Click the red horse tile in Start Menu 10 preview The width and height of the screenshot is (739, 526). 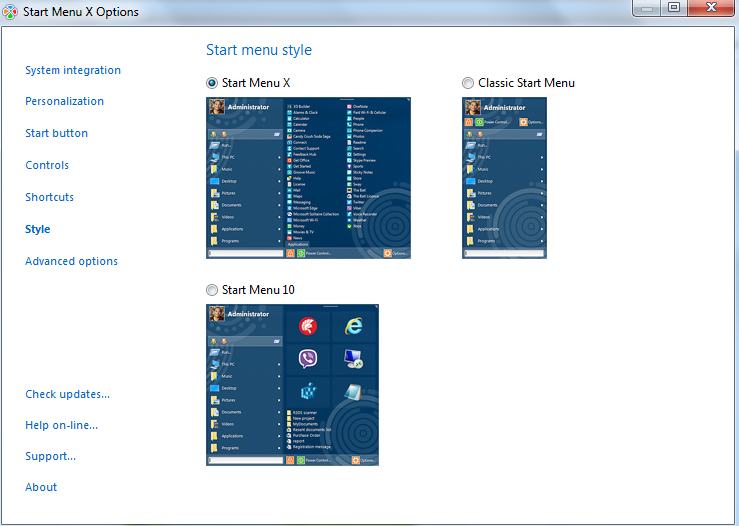[x=308, y=325]
